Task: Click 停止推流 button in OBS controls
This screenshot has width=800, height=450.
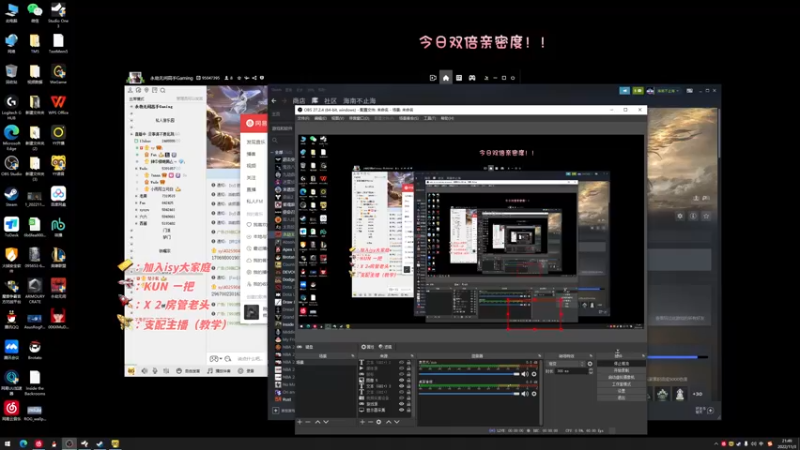Action: click(621, 363)
